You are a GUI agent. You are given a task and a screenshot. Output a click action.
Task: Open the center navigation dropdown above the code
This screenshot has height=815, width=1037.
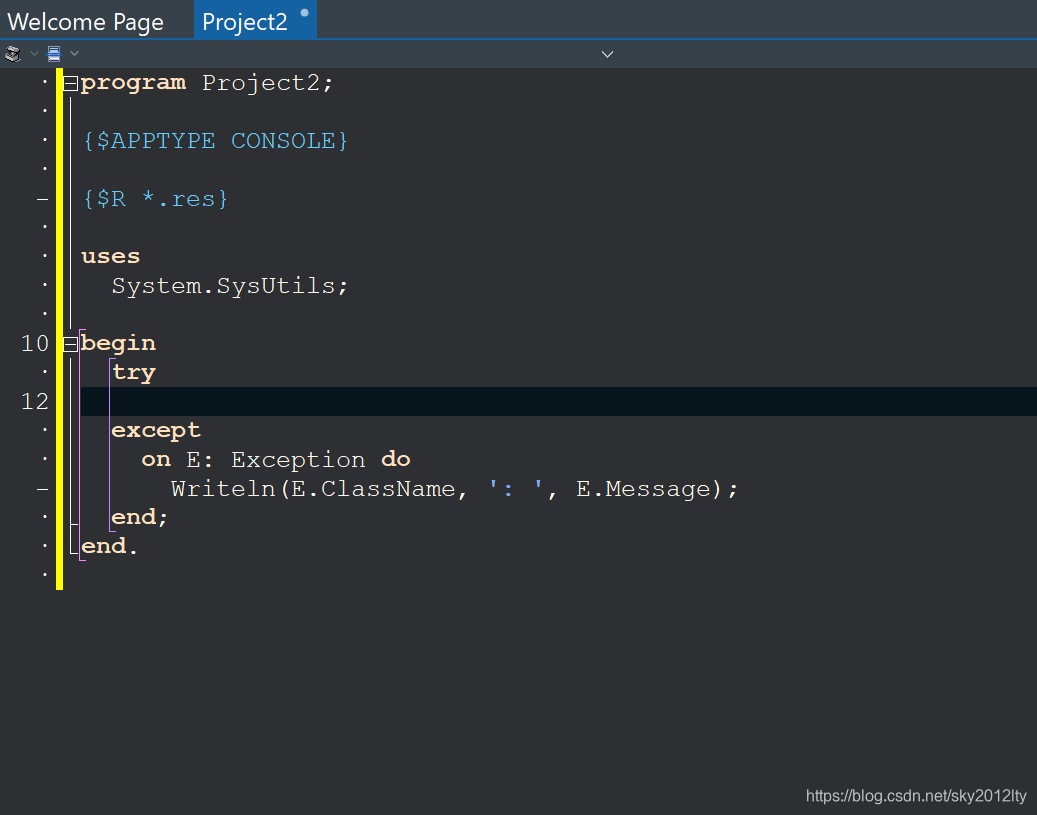(x=607, y=53)
